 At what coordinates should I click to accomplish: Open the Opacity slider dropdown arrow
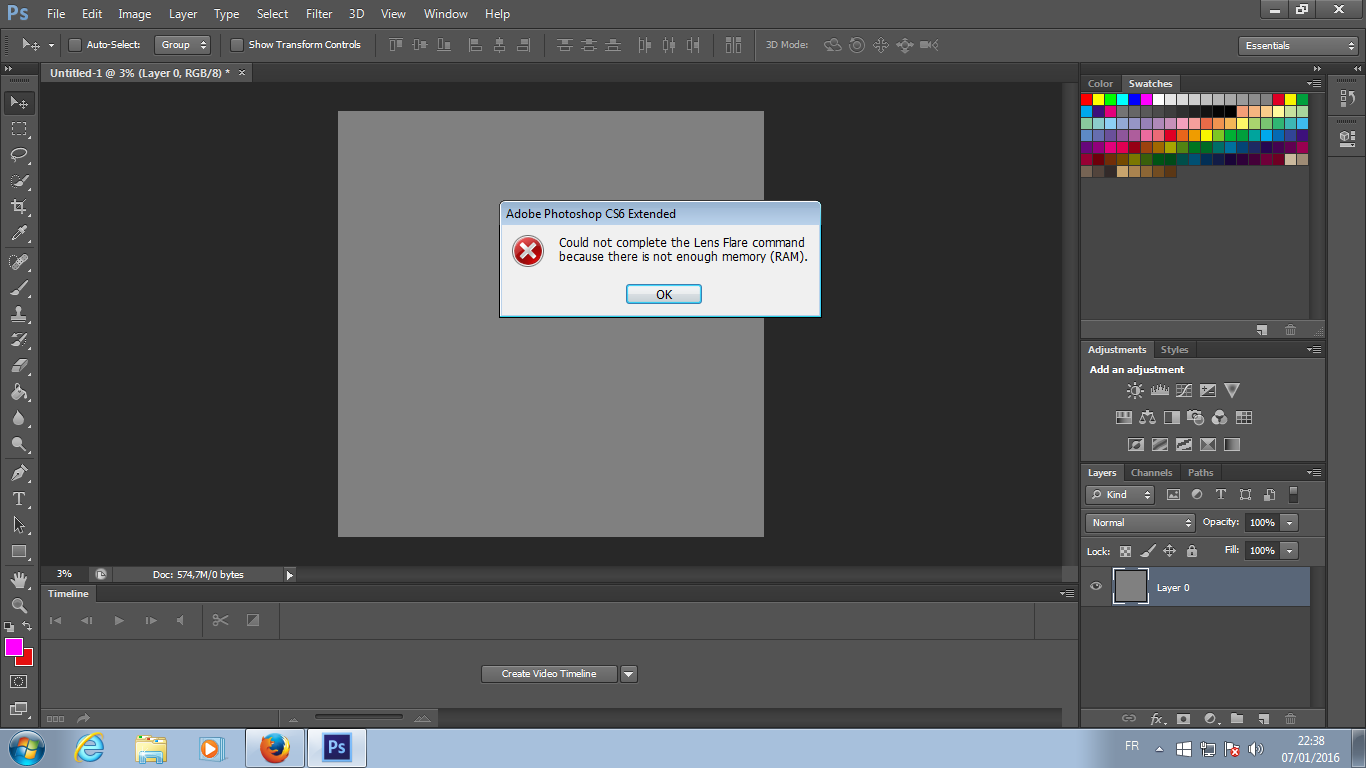pyautogui.click(x=1290, y=523)
